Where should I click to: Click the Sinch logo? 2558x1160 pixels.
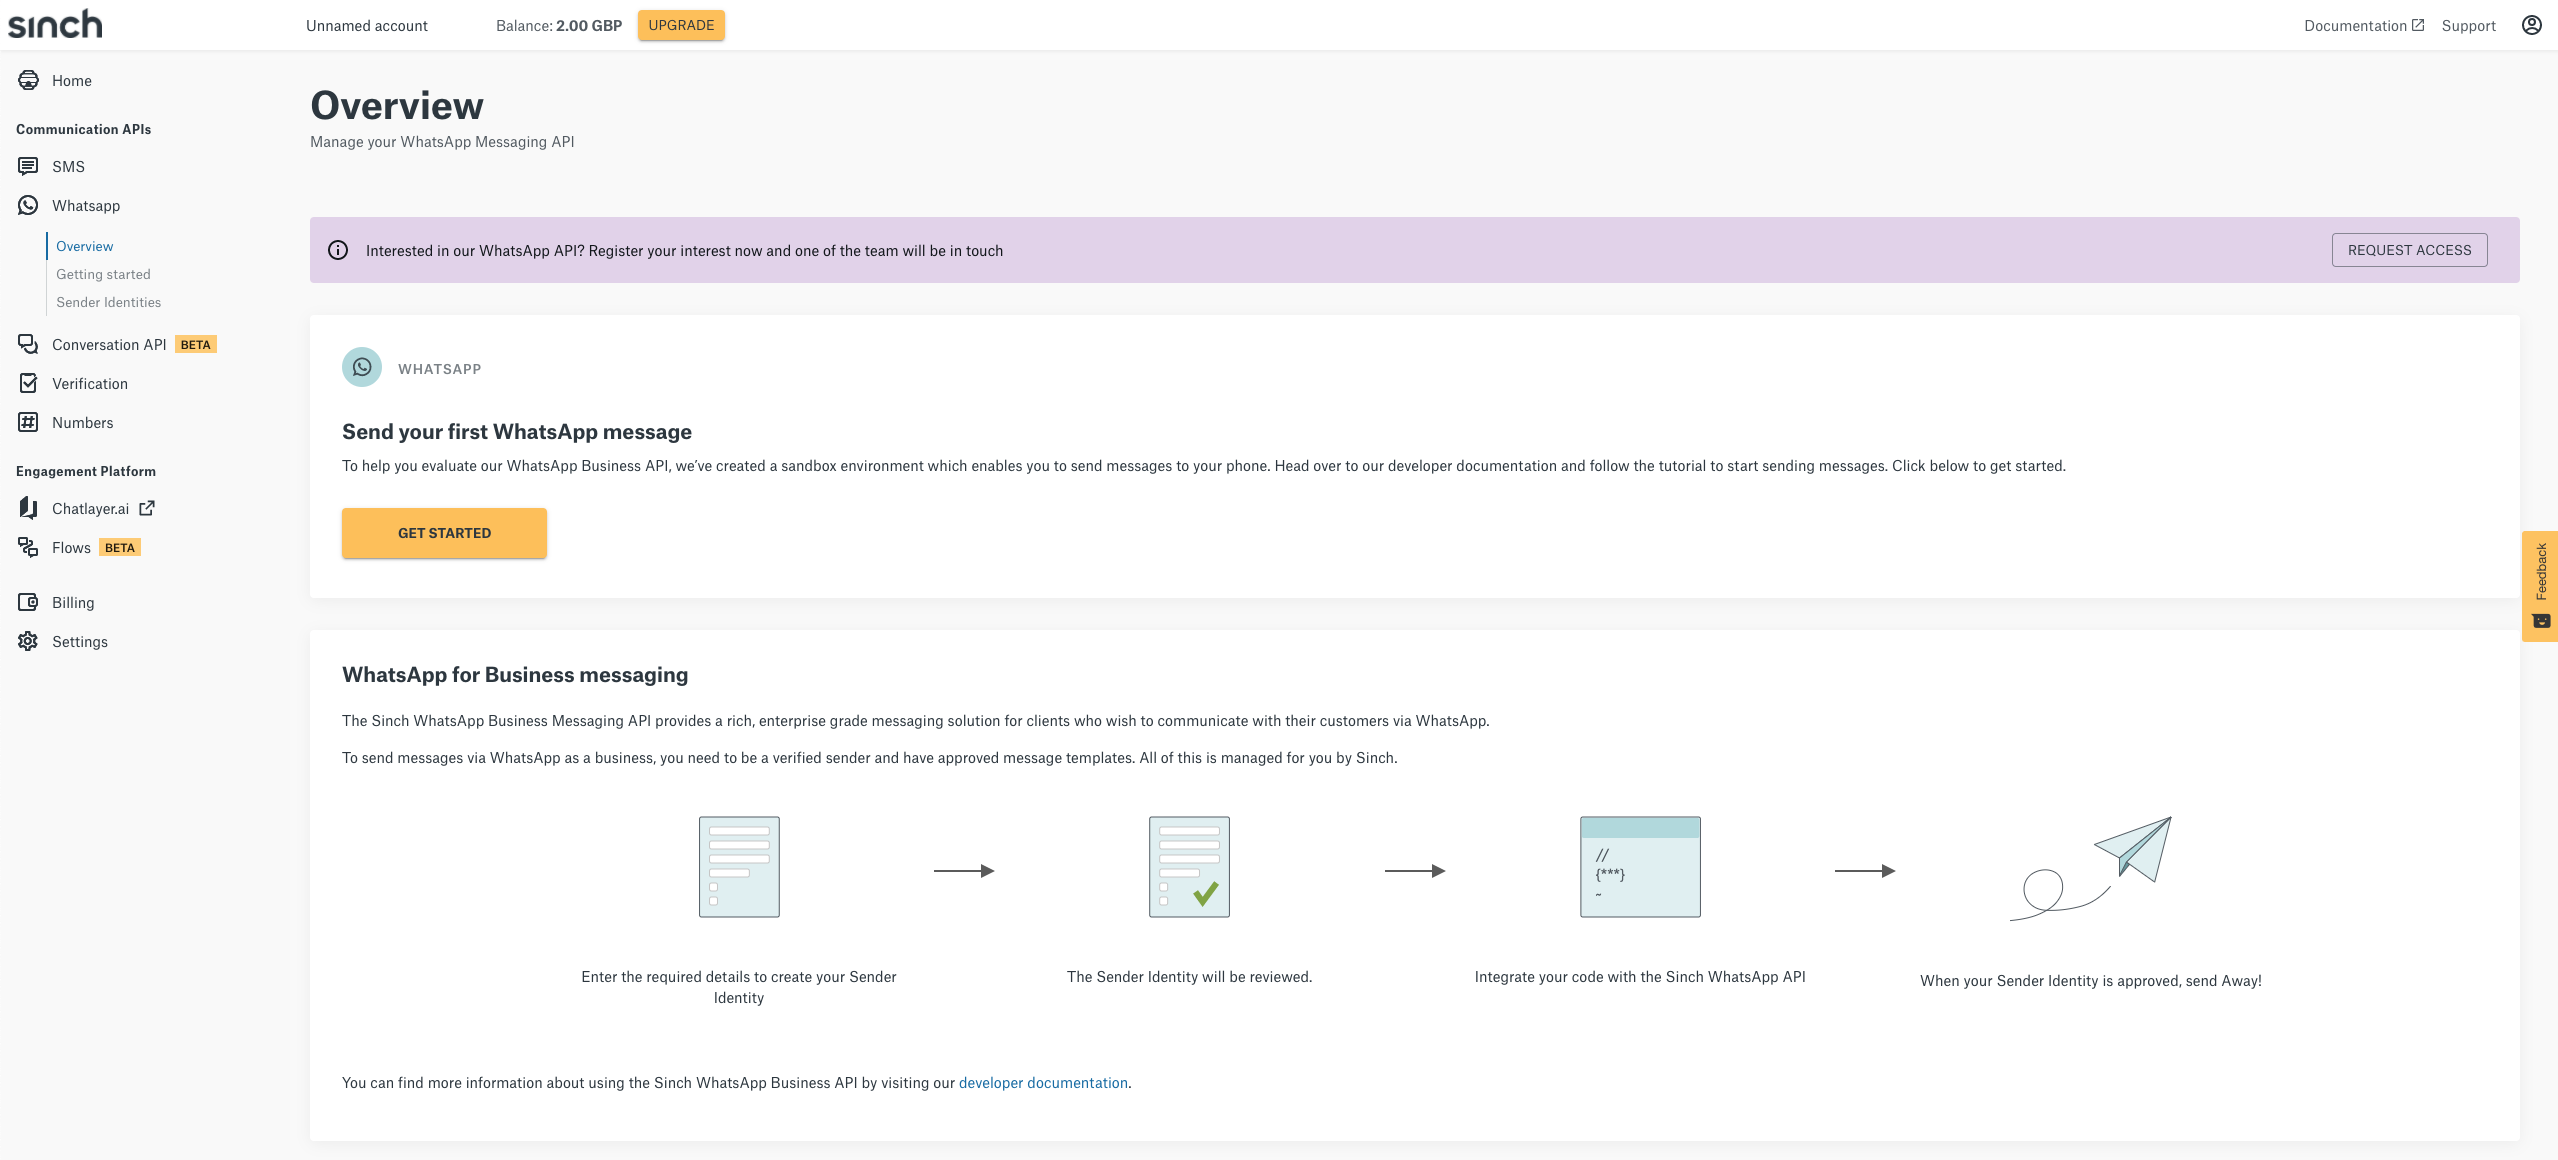point(55,24)
